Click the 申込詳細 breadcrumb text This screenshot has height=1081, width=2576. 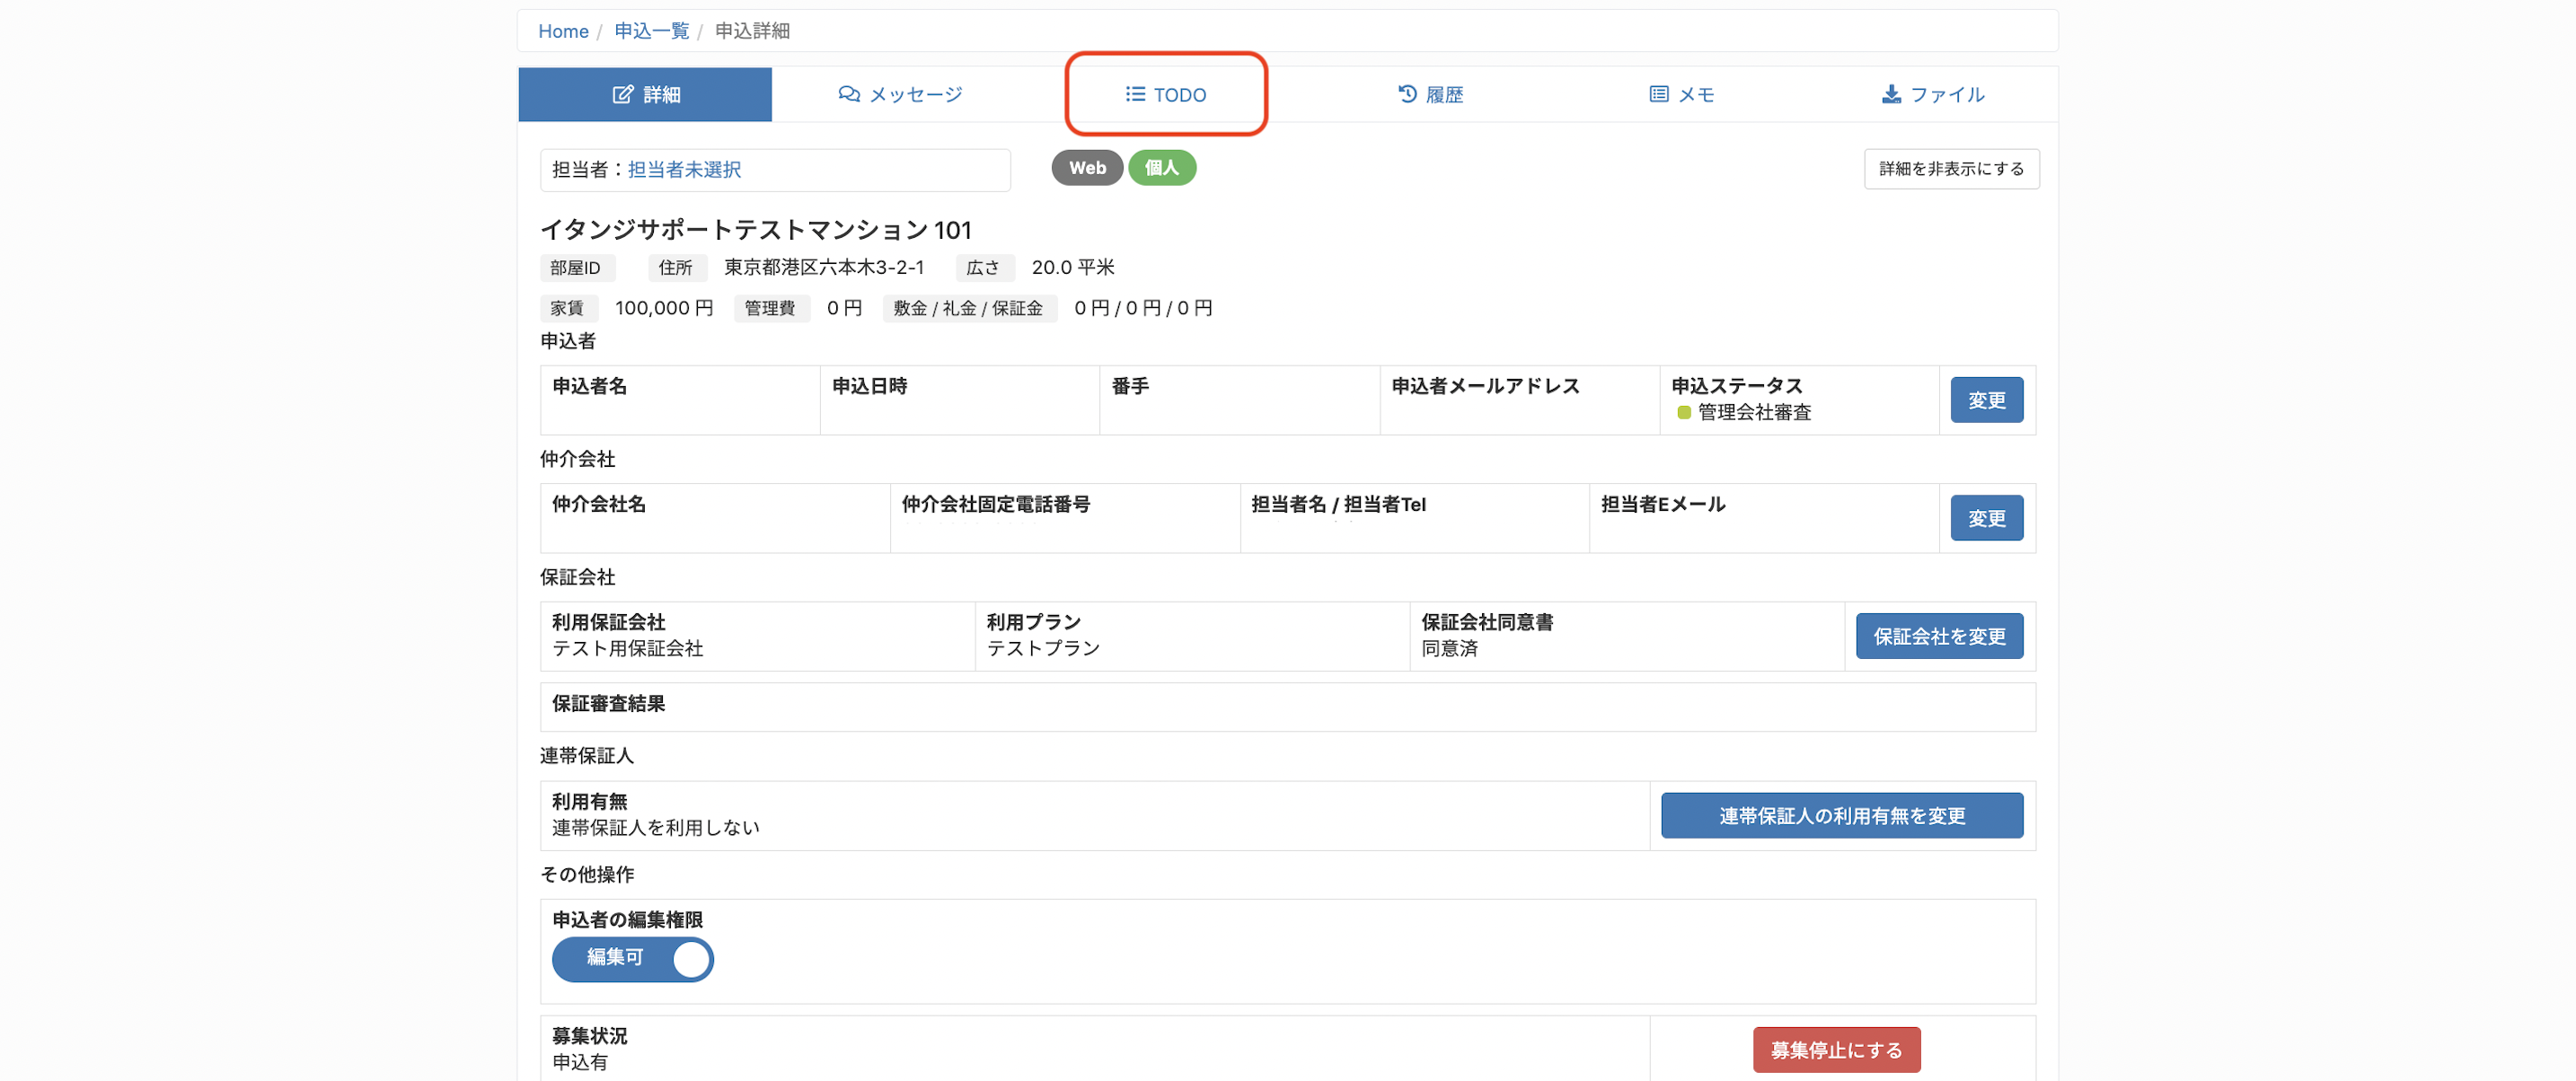coord(752,31)
